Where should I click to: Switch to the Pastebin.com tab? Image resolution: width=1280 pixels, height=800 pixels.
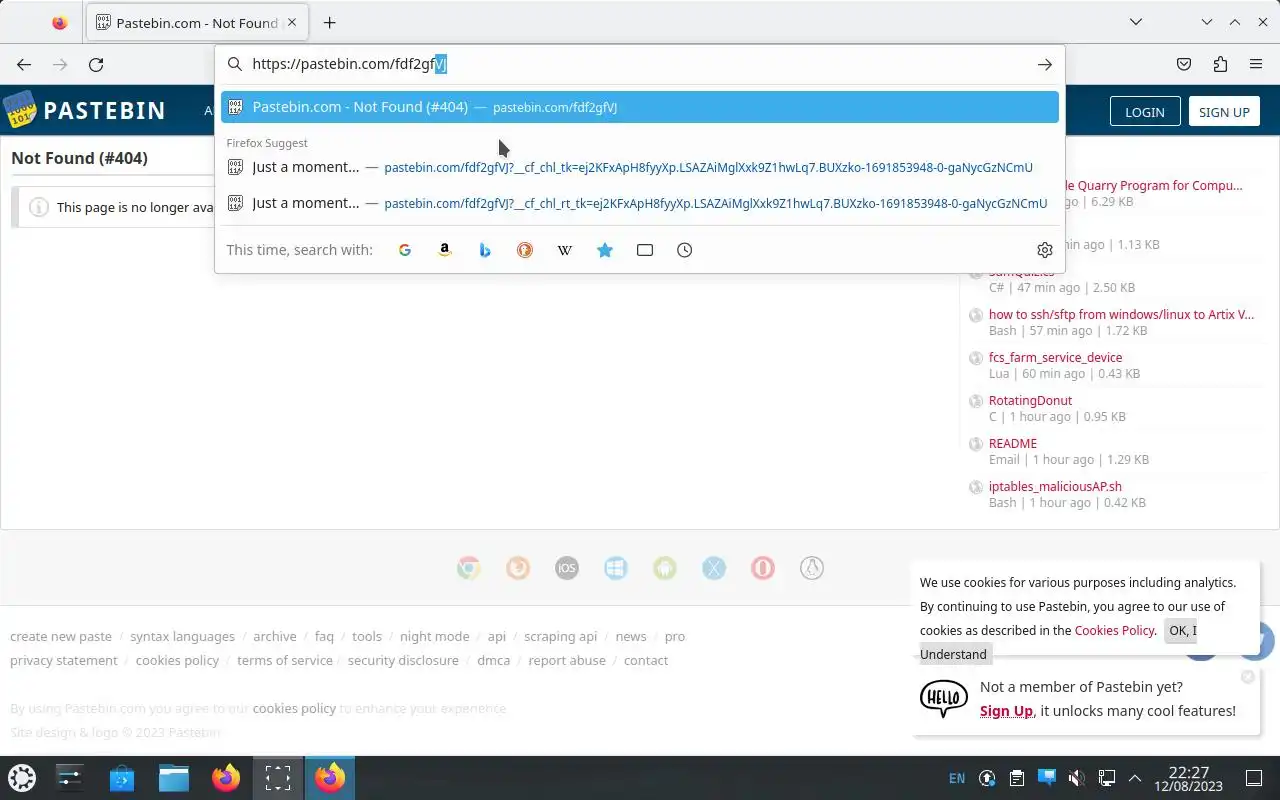pos(197,22)
